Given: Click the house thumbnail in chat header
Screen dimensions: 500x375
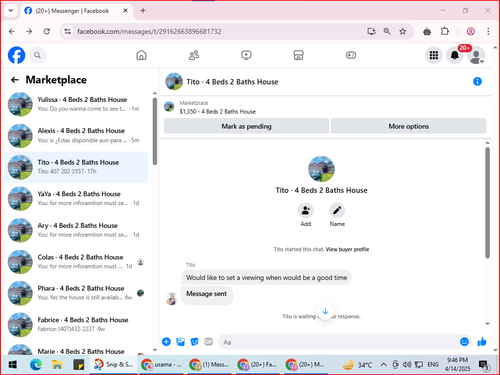Looking at the screenshot, I should [x=174, y=81].
